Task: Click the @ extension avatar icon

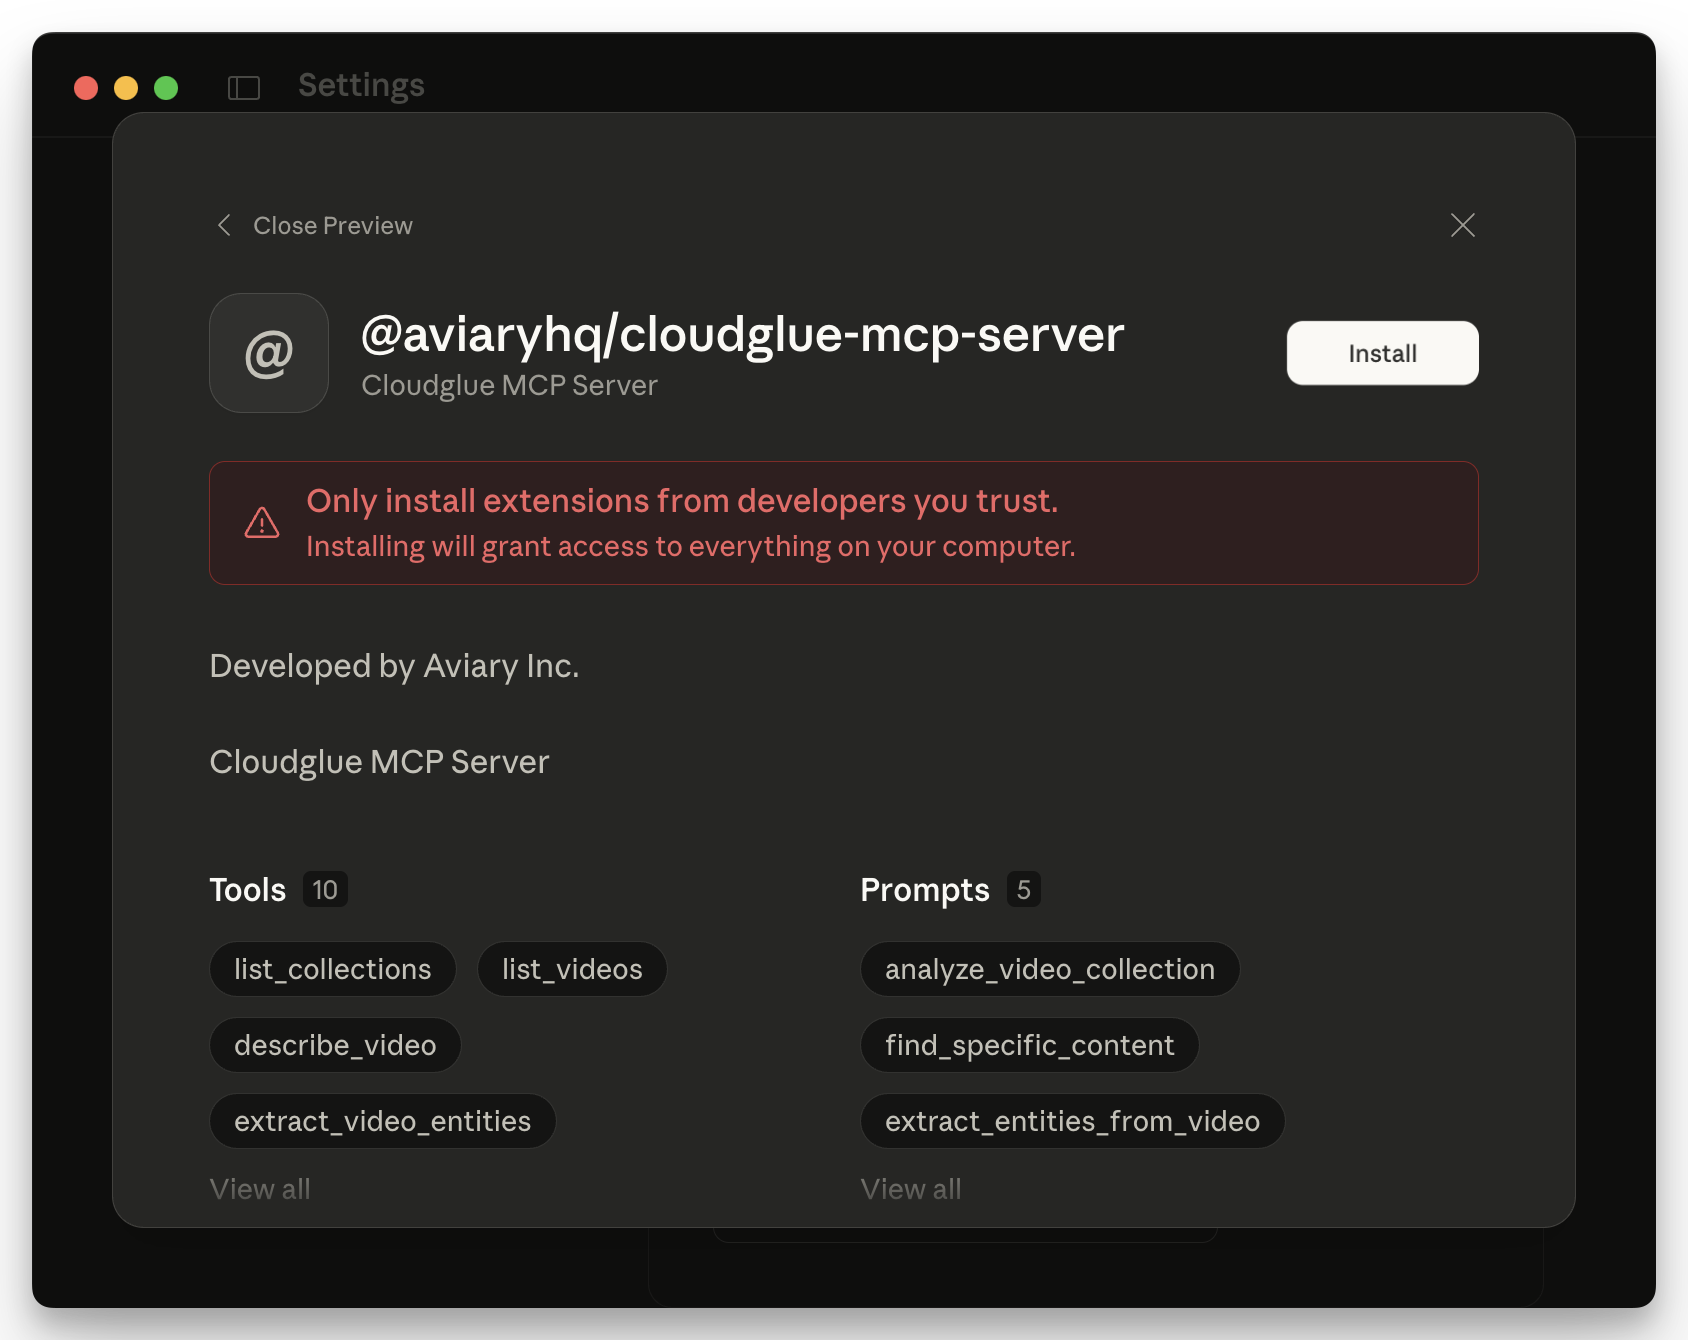Action: tap(268, 353)
